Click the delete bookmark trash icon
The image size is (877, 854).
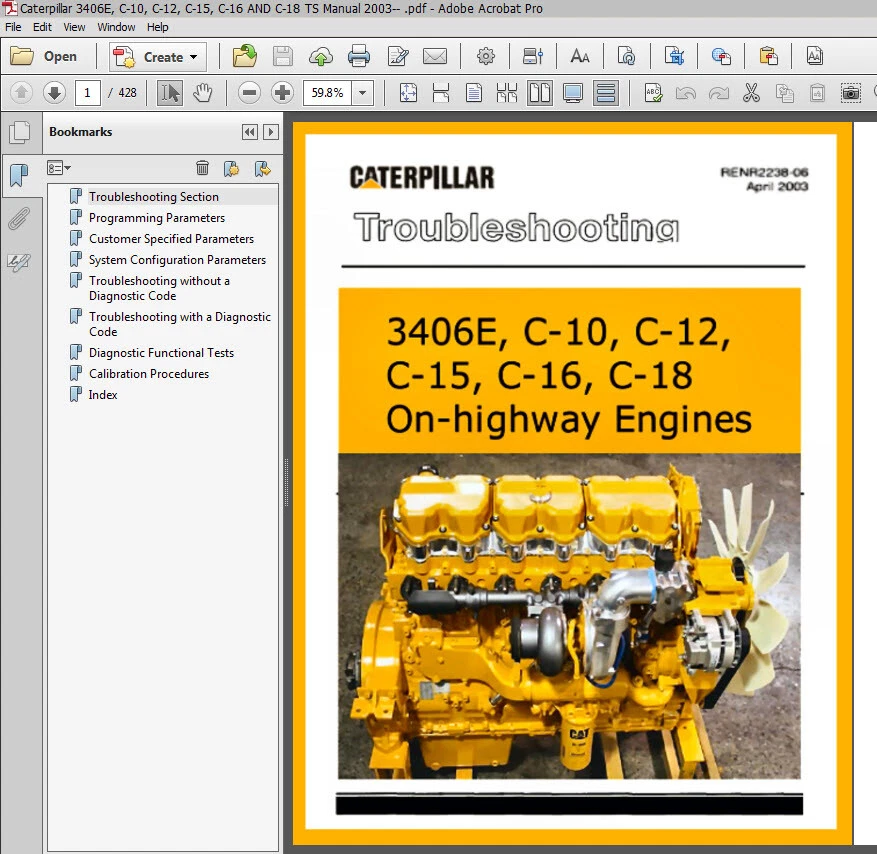[202, 168]
